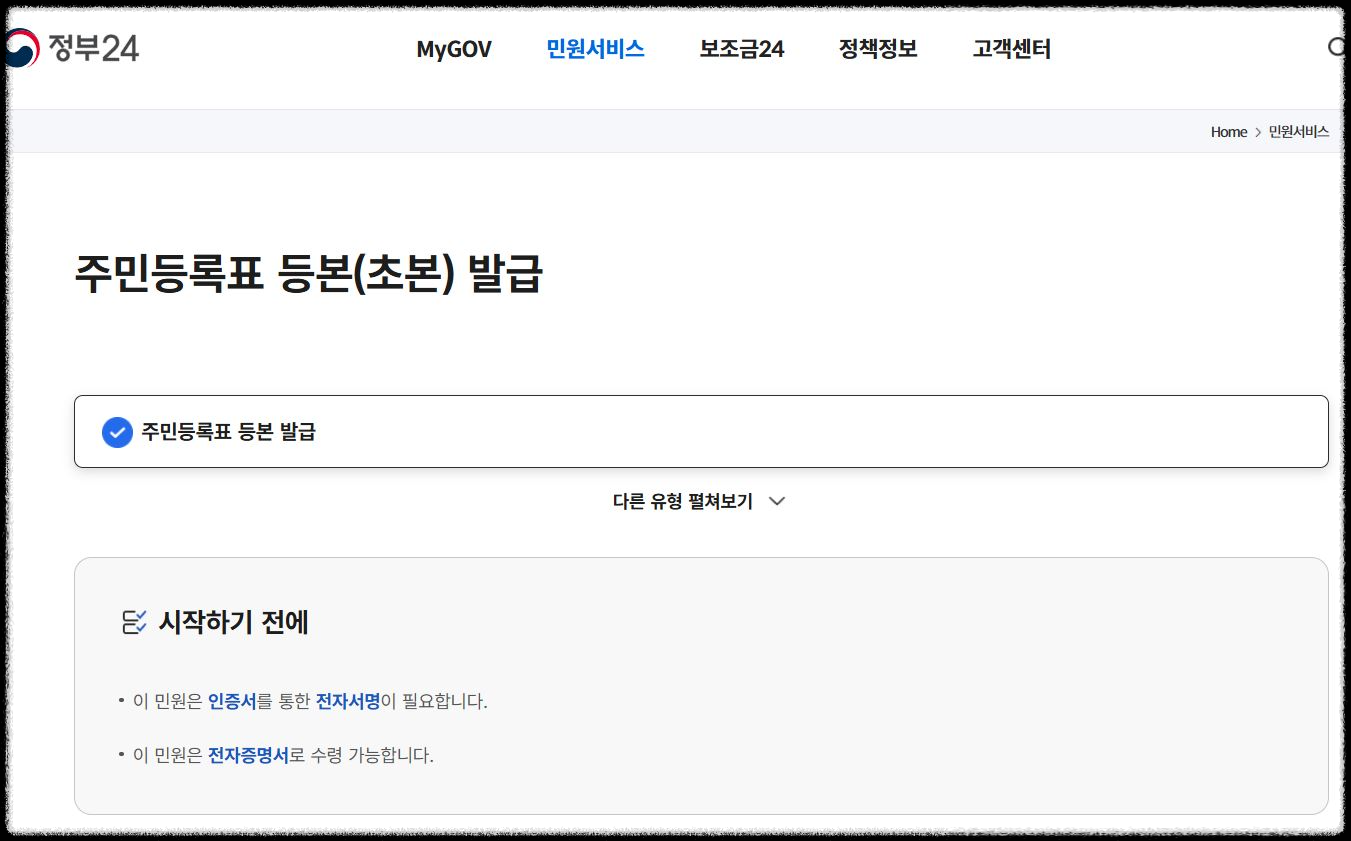Open the MyGOV menu

[x=453, y=48]
